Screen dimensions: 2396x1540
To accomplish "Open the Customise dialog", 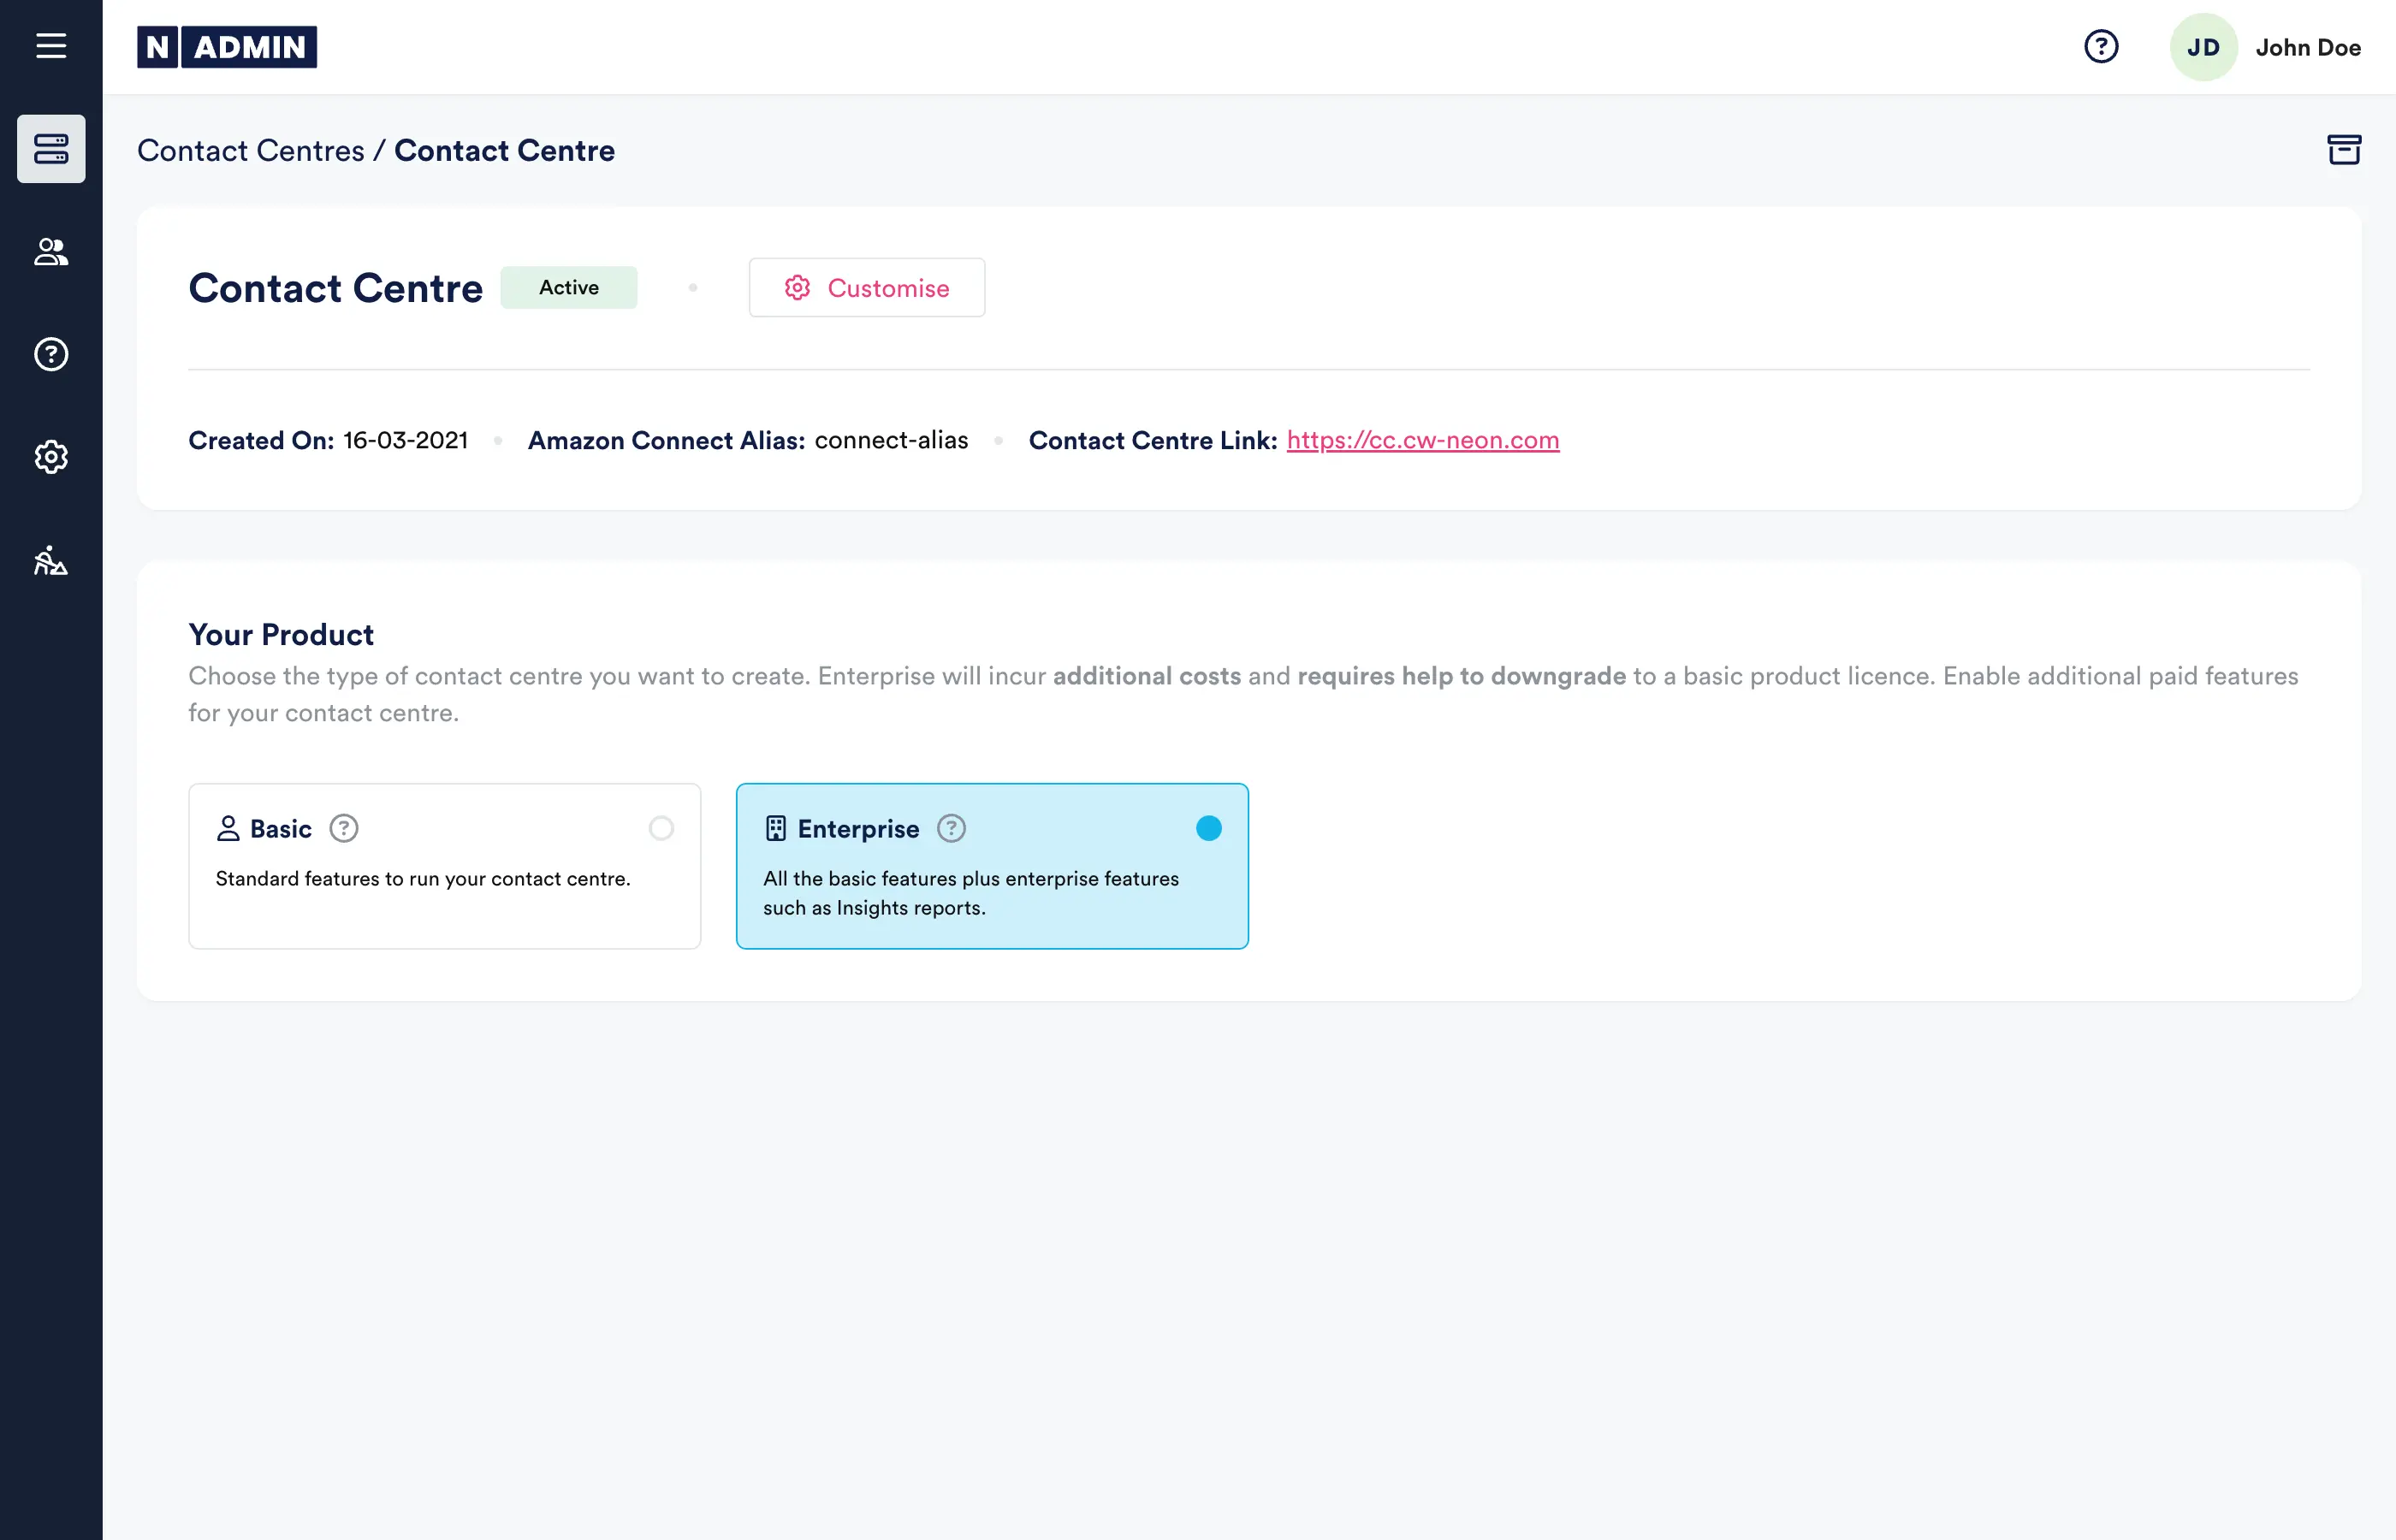I will 866,288.
